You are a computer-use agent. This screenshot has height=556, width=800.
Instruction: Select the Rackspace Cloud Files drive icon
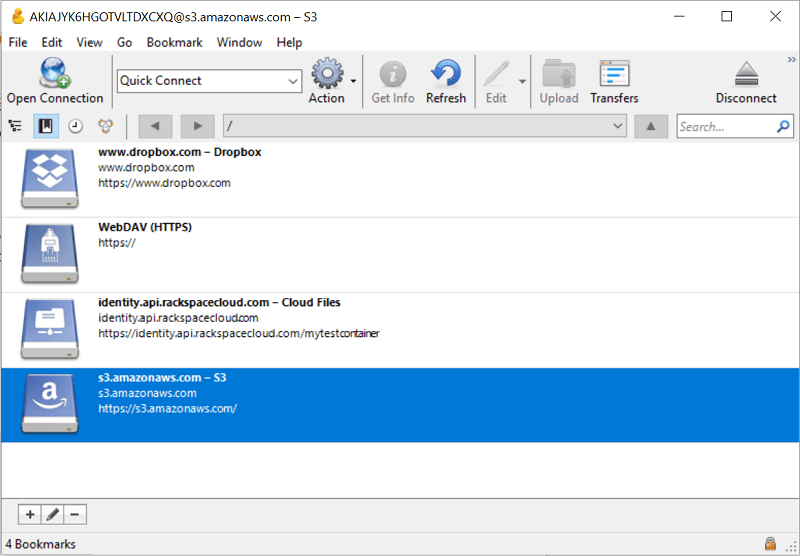[x=49, y=328]
